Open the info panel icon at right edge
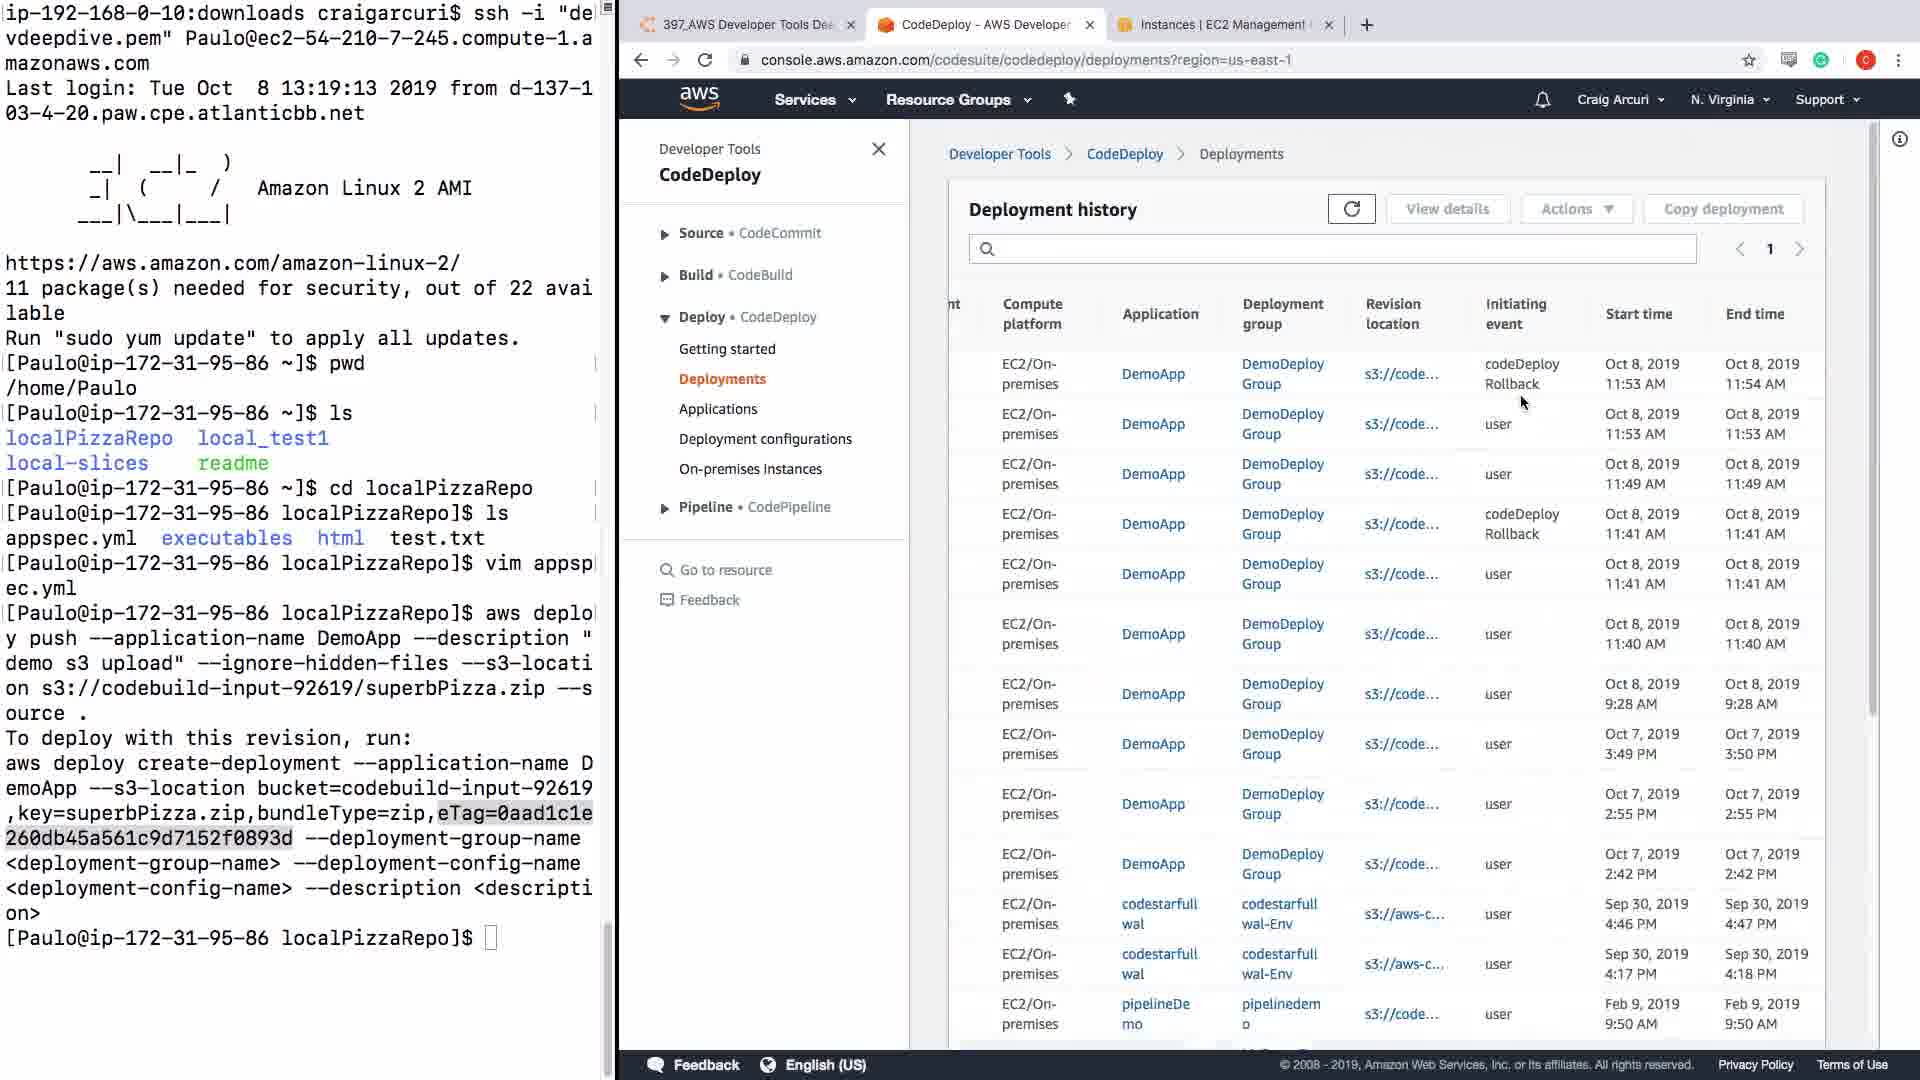The height and width of the screenshot is (1080, 1920). coord(1899,140)
